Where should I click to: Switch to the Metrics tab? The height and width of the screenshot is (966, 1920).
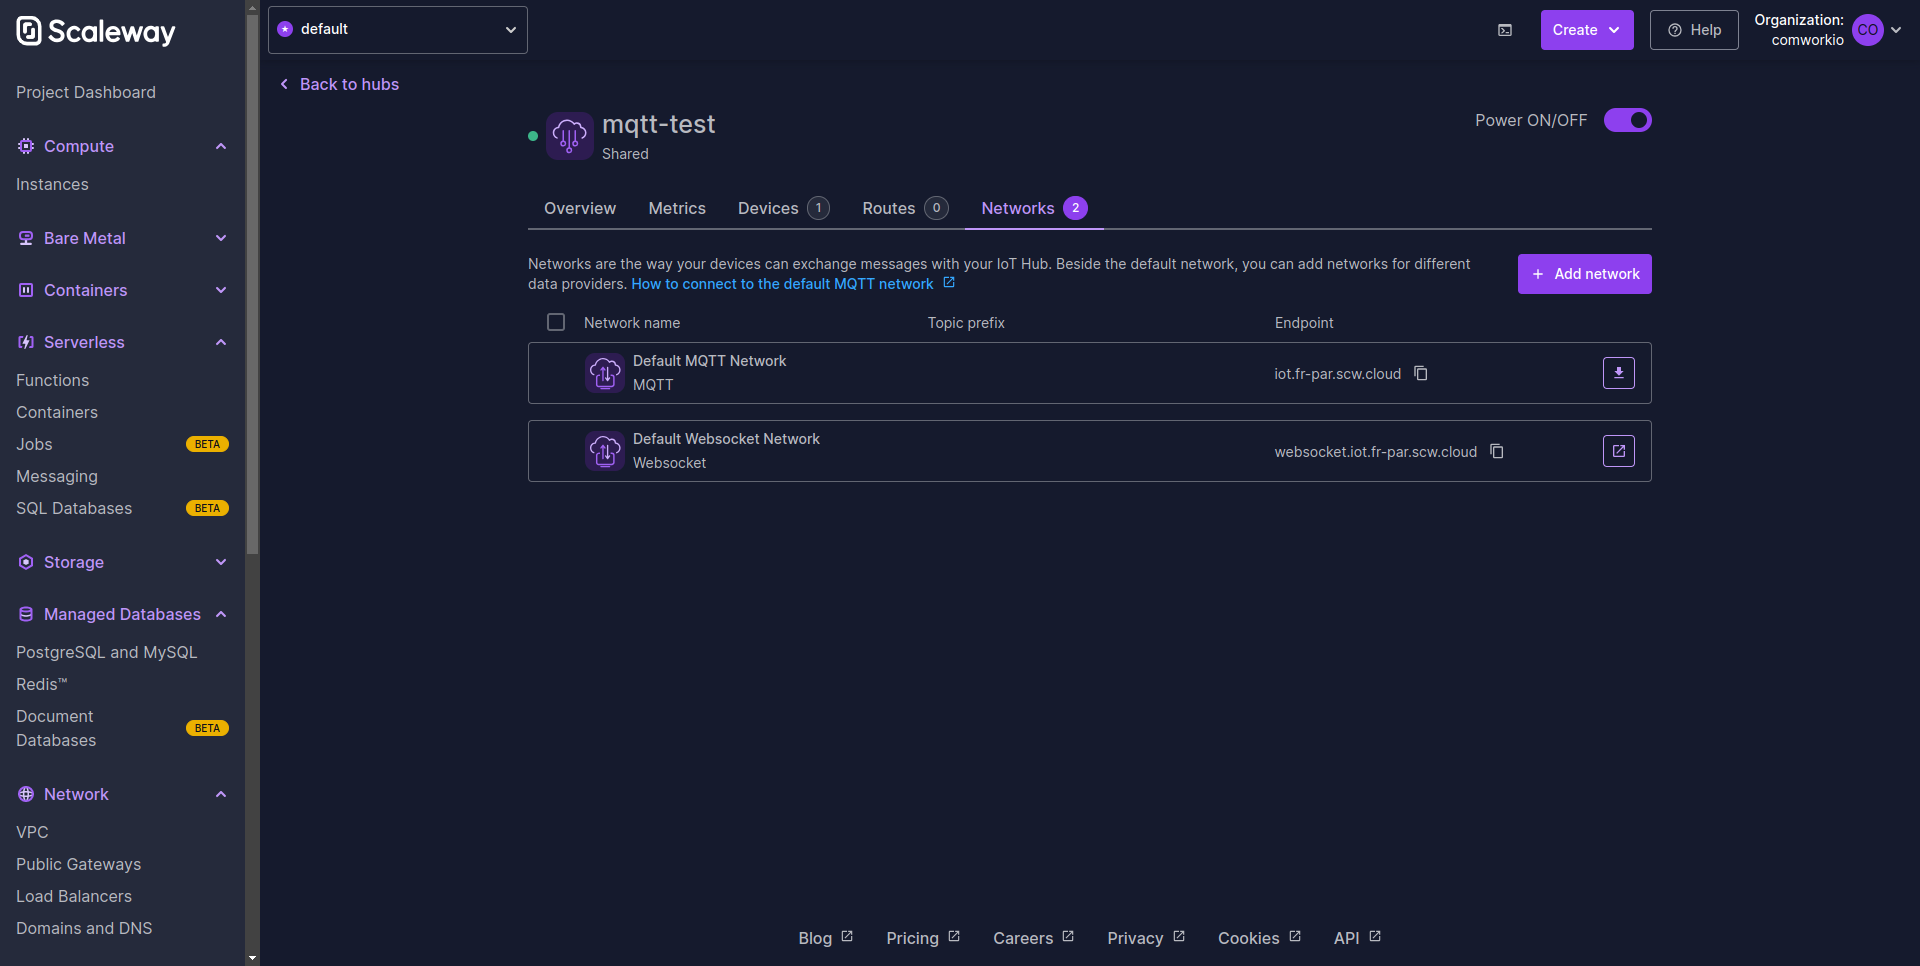coord(677,208)
